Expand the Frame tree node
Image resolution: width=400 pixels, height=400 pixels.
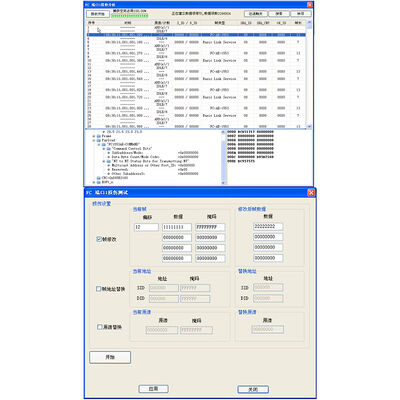pos(94,136)
